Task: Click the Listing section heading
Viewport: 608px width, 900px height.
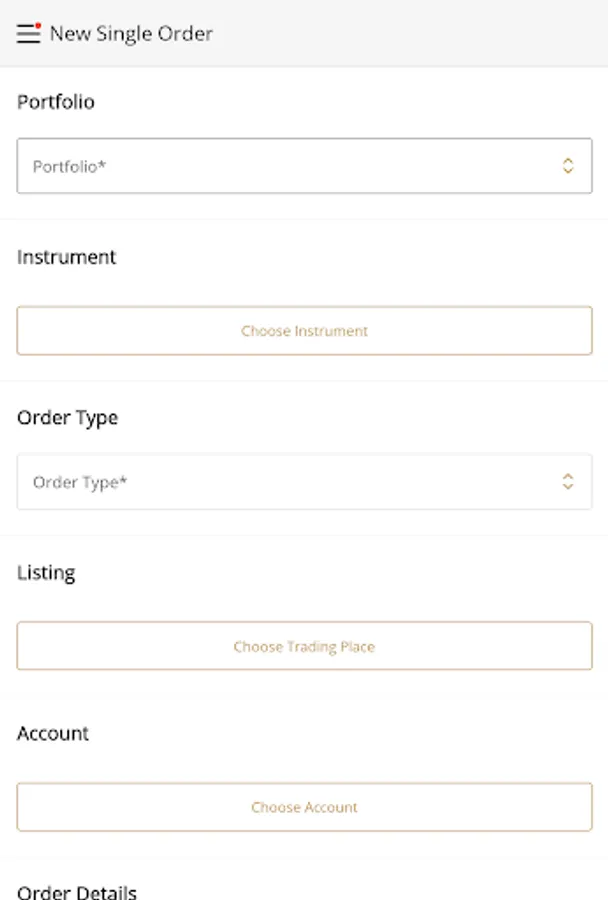Action: coord(46,573)
